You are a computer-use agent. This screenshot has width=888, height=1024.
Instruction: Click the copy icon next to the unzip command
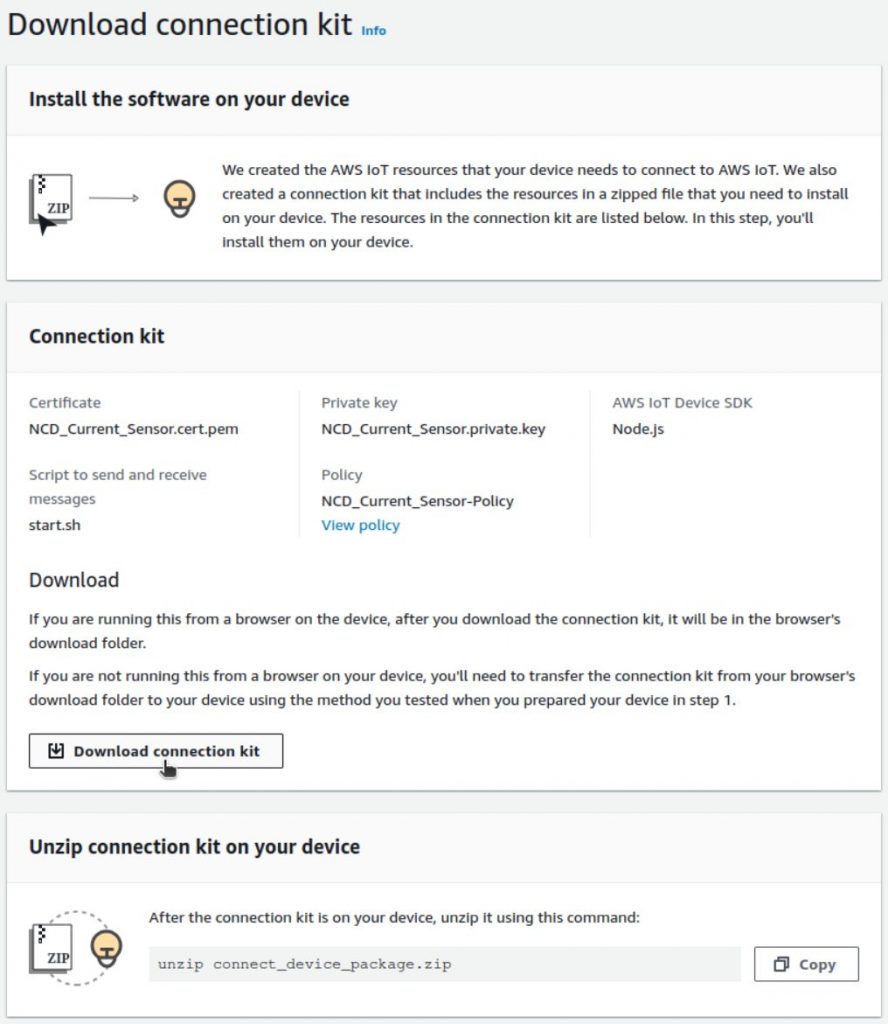782,964
